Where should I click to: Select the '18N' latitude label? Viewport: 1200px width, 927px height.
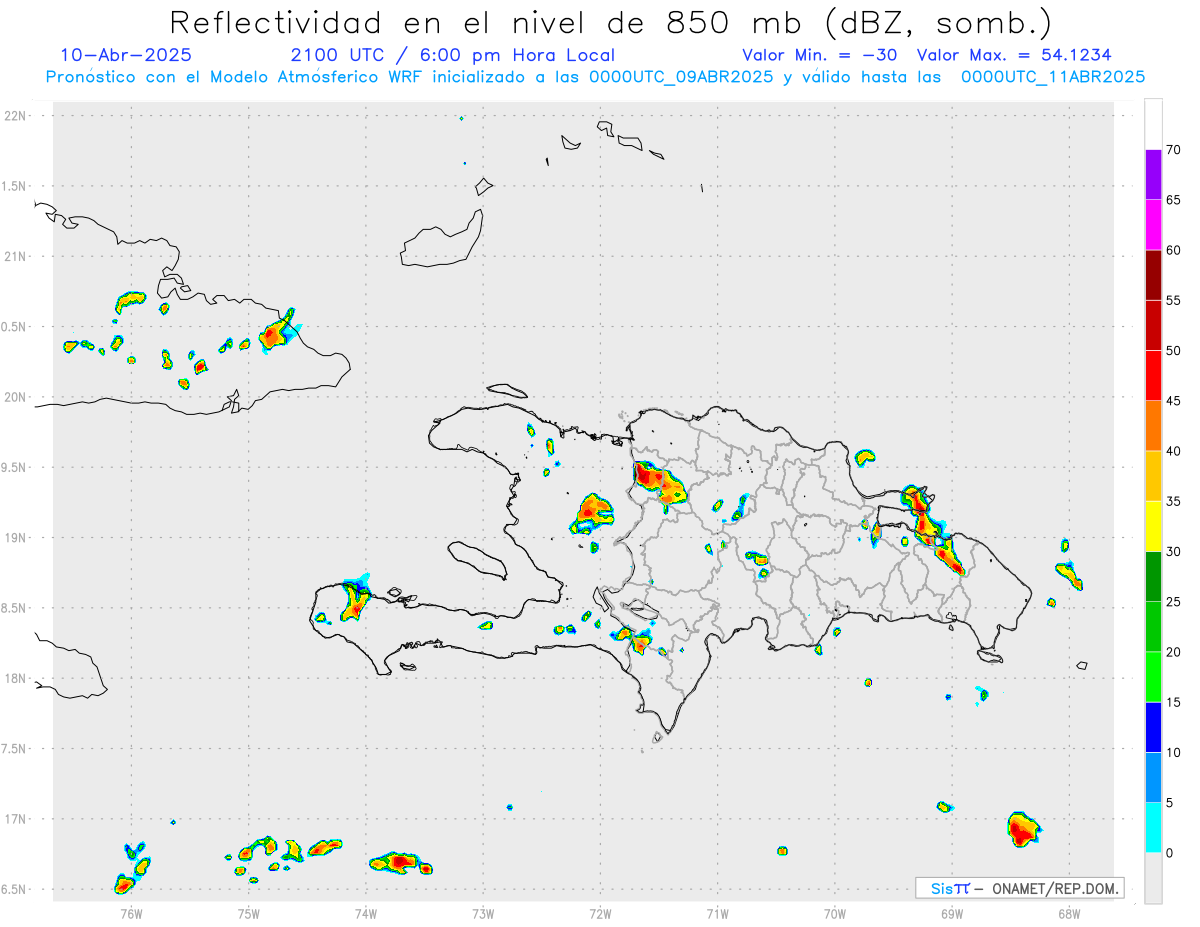click(x=16, y=678)
